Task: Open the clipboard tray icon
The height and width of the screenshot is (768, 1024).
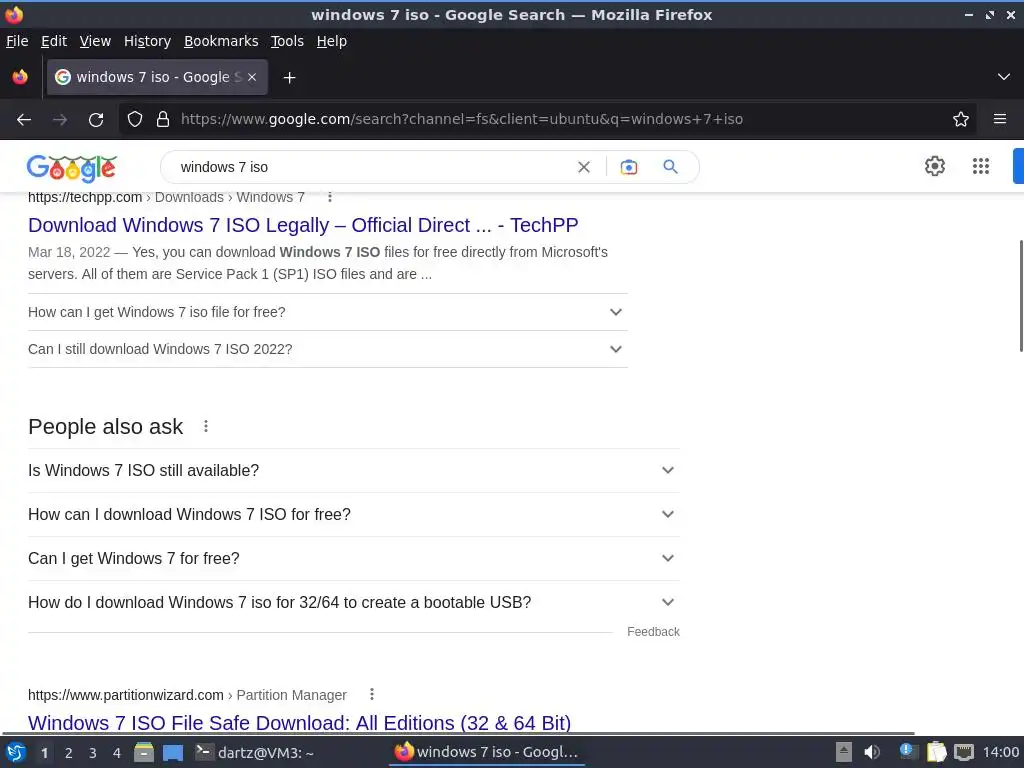Action: 936,752
